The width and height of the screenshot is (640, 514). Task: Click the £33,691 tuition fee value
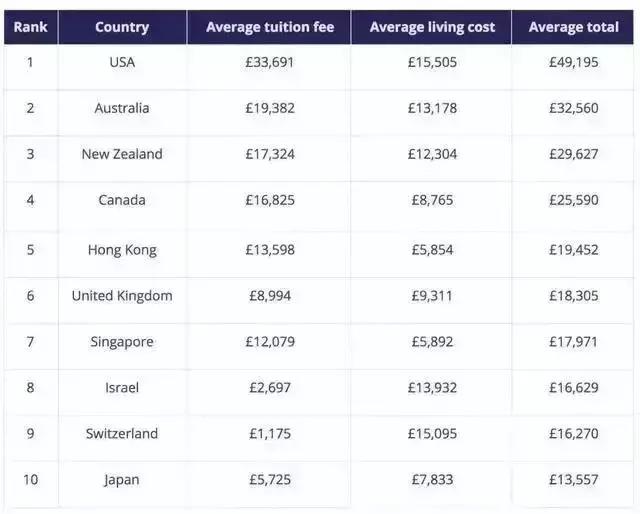(270, 62)
